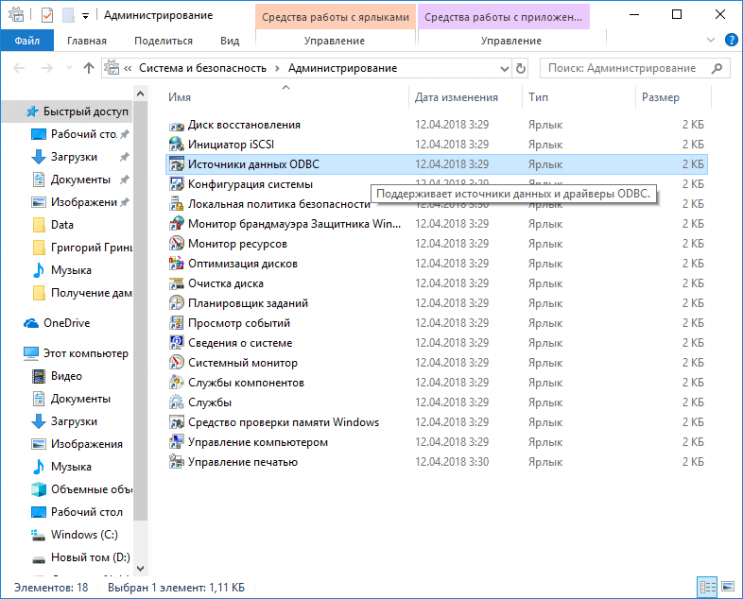Image resolution: width=743 pixels, height=599 pixels.
Task: Click the navigation pane scroll down arrow
Action: click(x=140, y=568)
